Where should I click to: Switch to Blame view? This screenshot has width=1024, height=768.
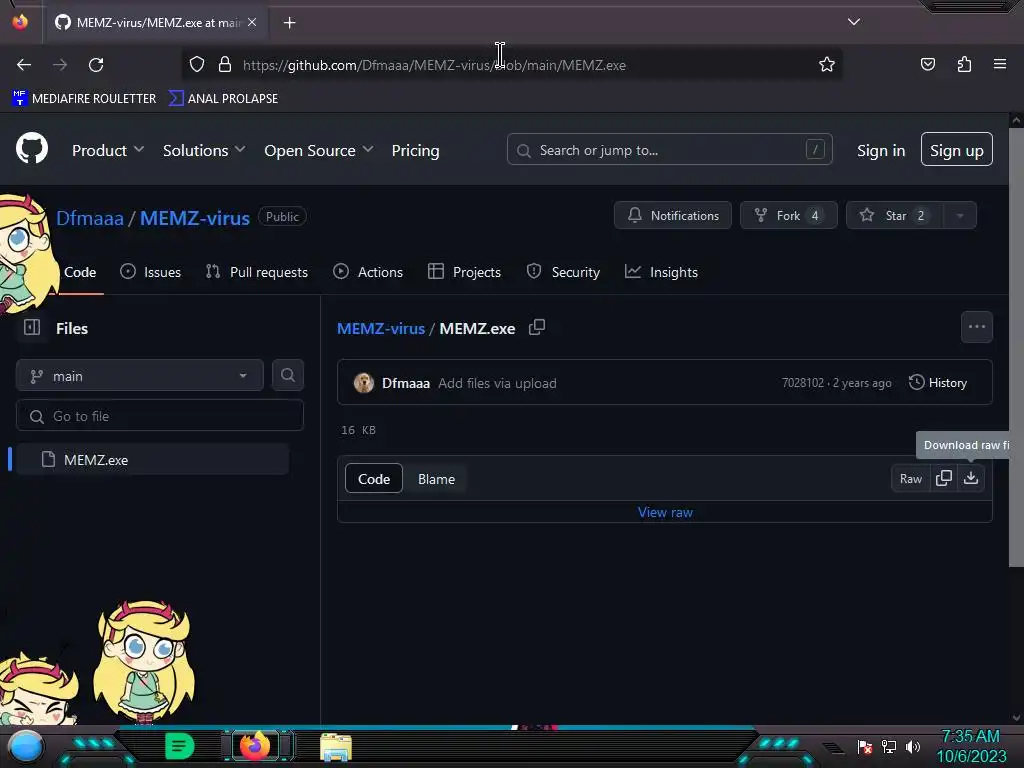coord(436,479)
